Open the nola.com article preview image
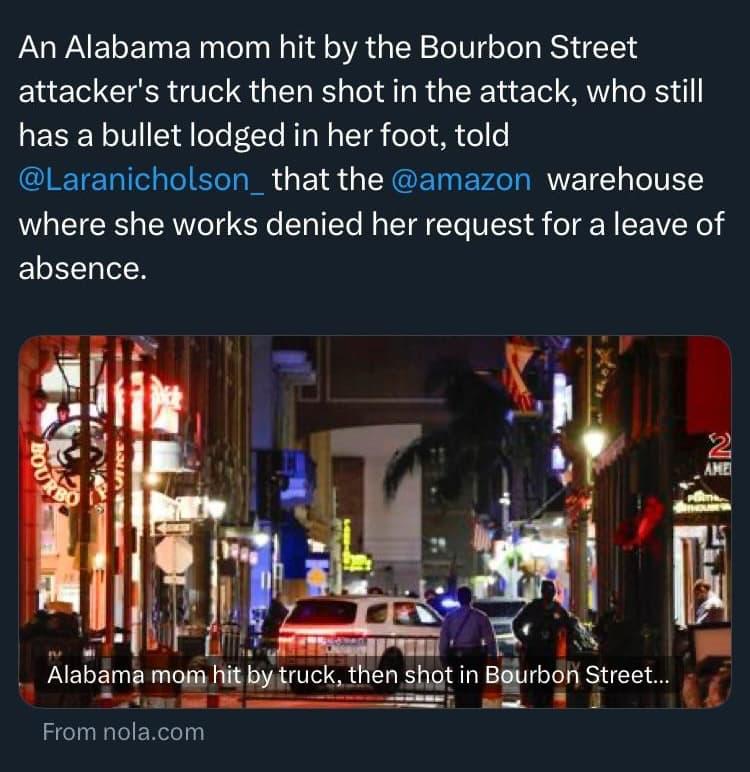This screenshot has height=772, width=750. coord(375,522)
